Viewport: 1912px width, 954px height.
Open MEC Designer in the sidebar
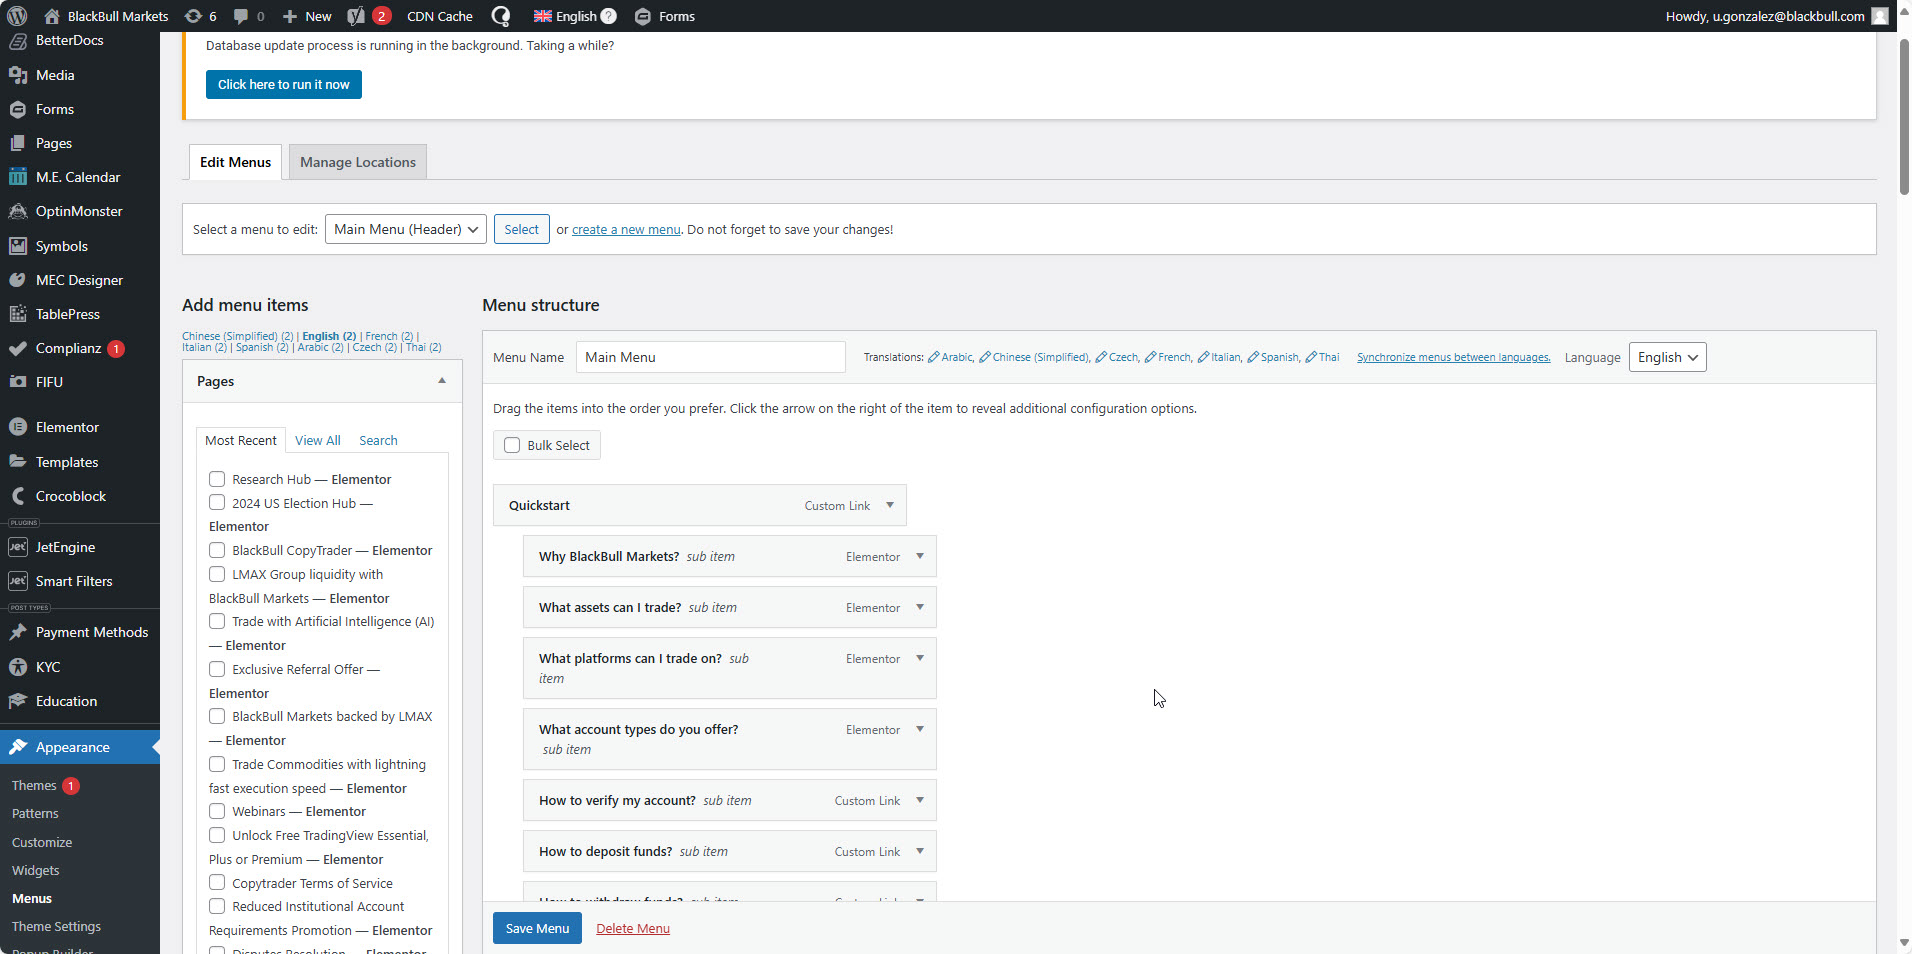click(x=80, y=280)
